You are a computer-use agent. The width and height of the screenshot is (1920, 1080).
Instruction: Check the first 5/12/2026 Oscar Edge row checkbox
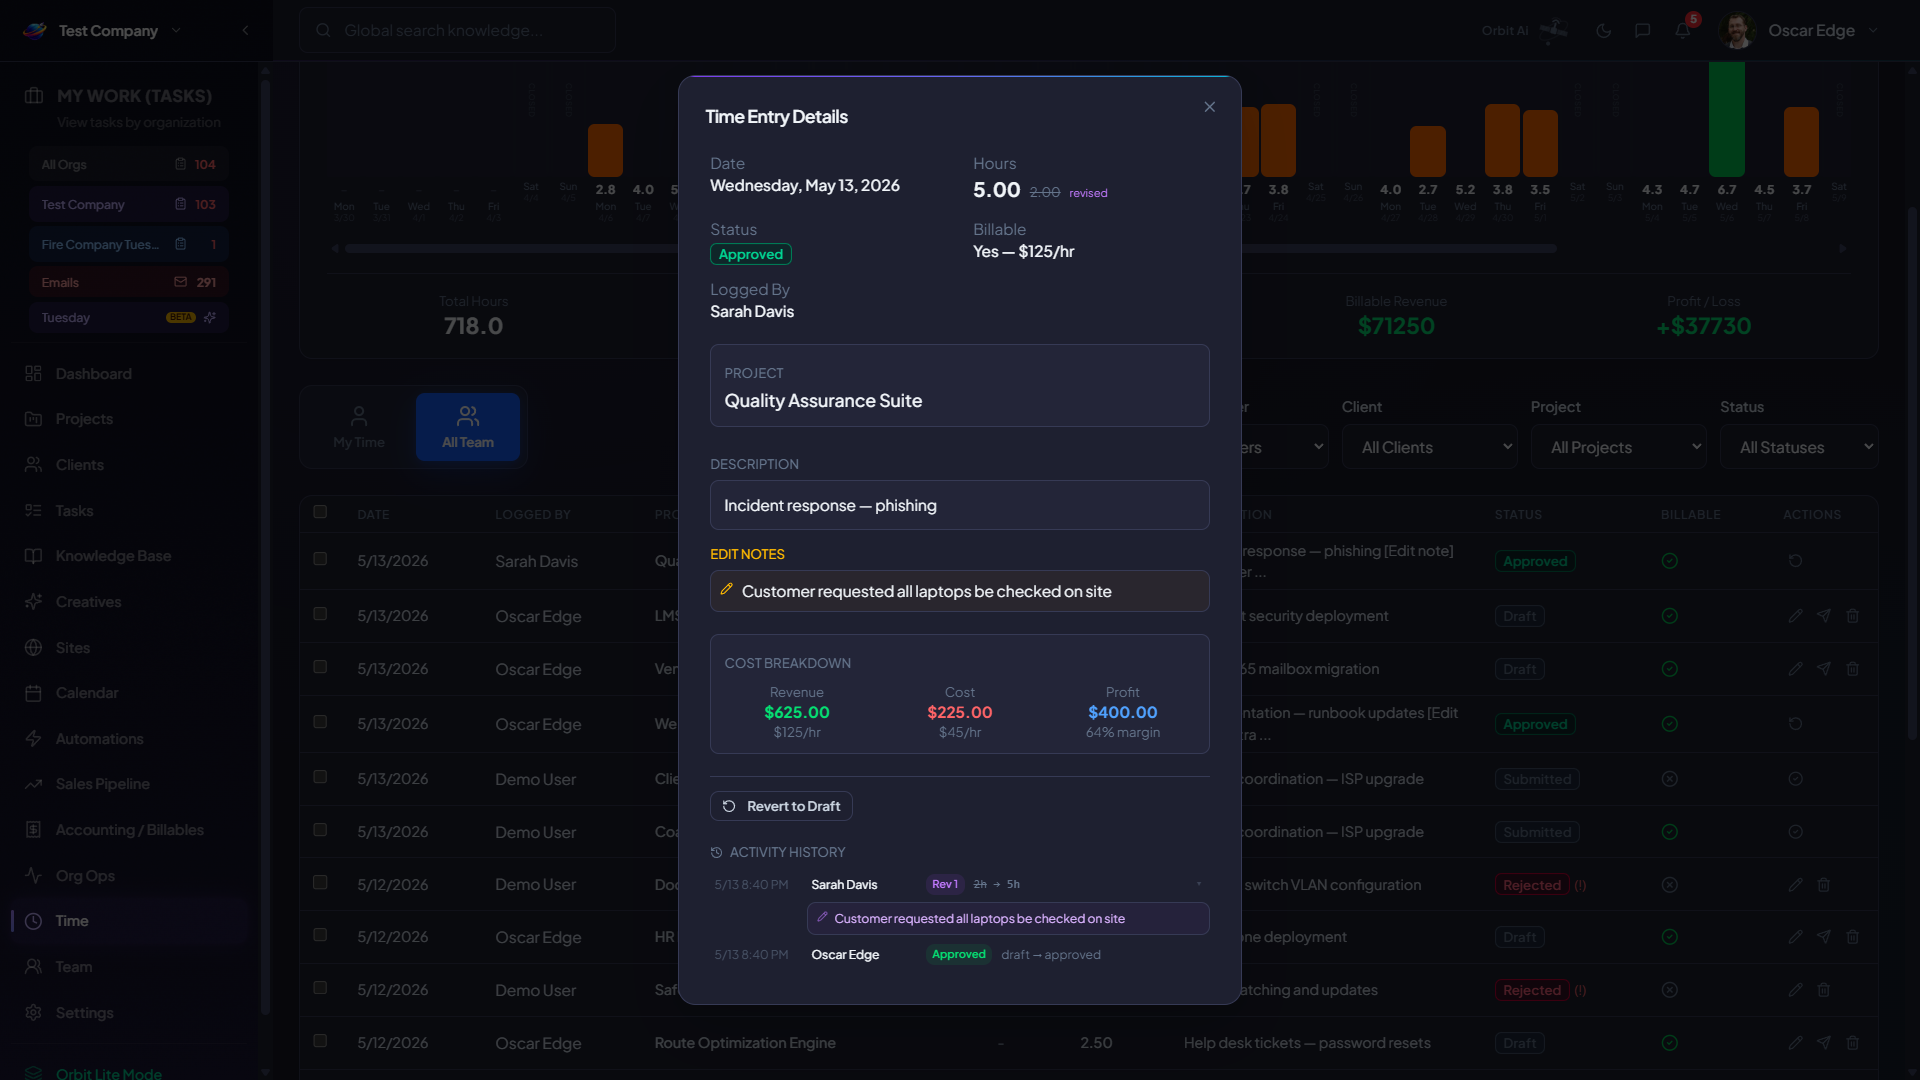point(320,935)
